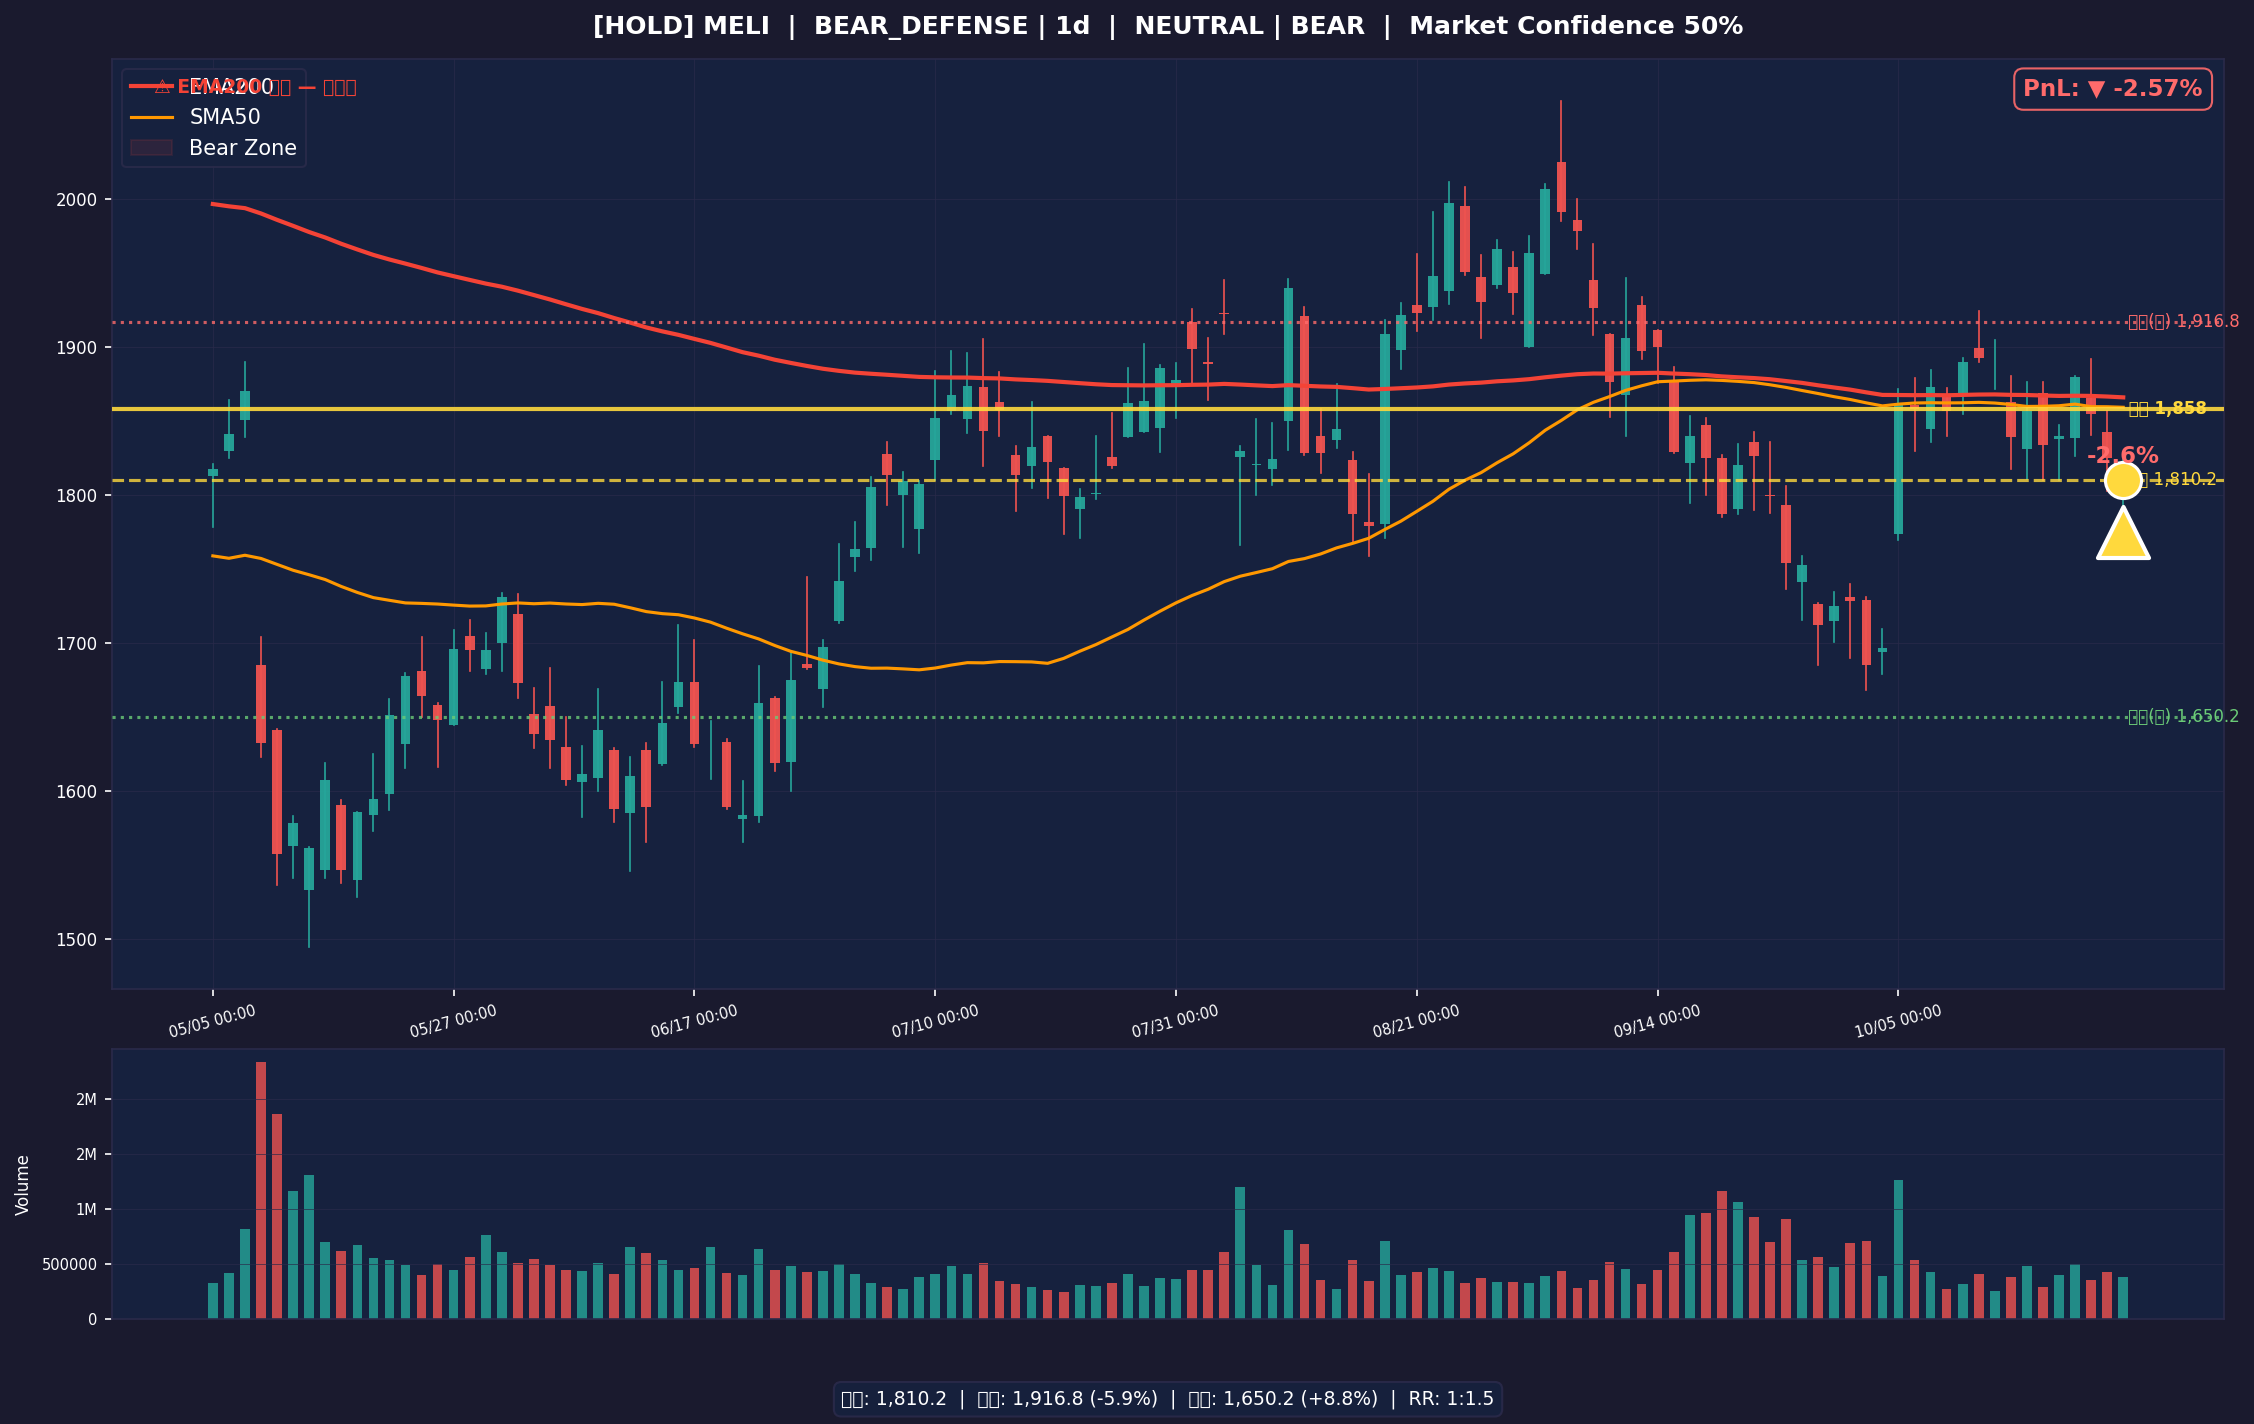Click the red 1,916.8 price label on the chart's right edge
This screenshot has height=1424, width=2254.
click(x=2183, y=322)
